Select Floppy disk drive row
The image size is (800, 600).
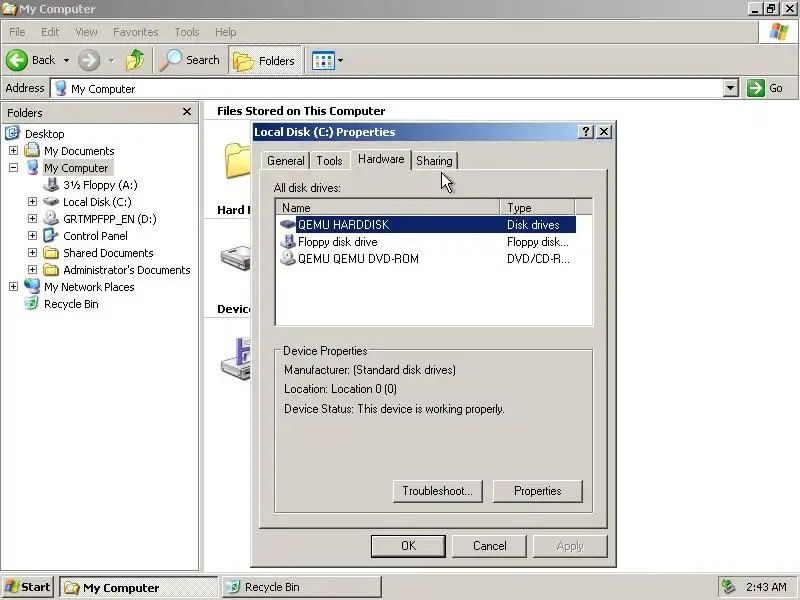coord(427,242)
